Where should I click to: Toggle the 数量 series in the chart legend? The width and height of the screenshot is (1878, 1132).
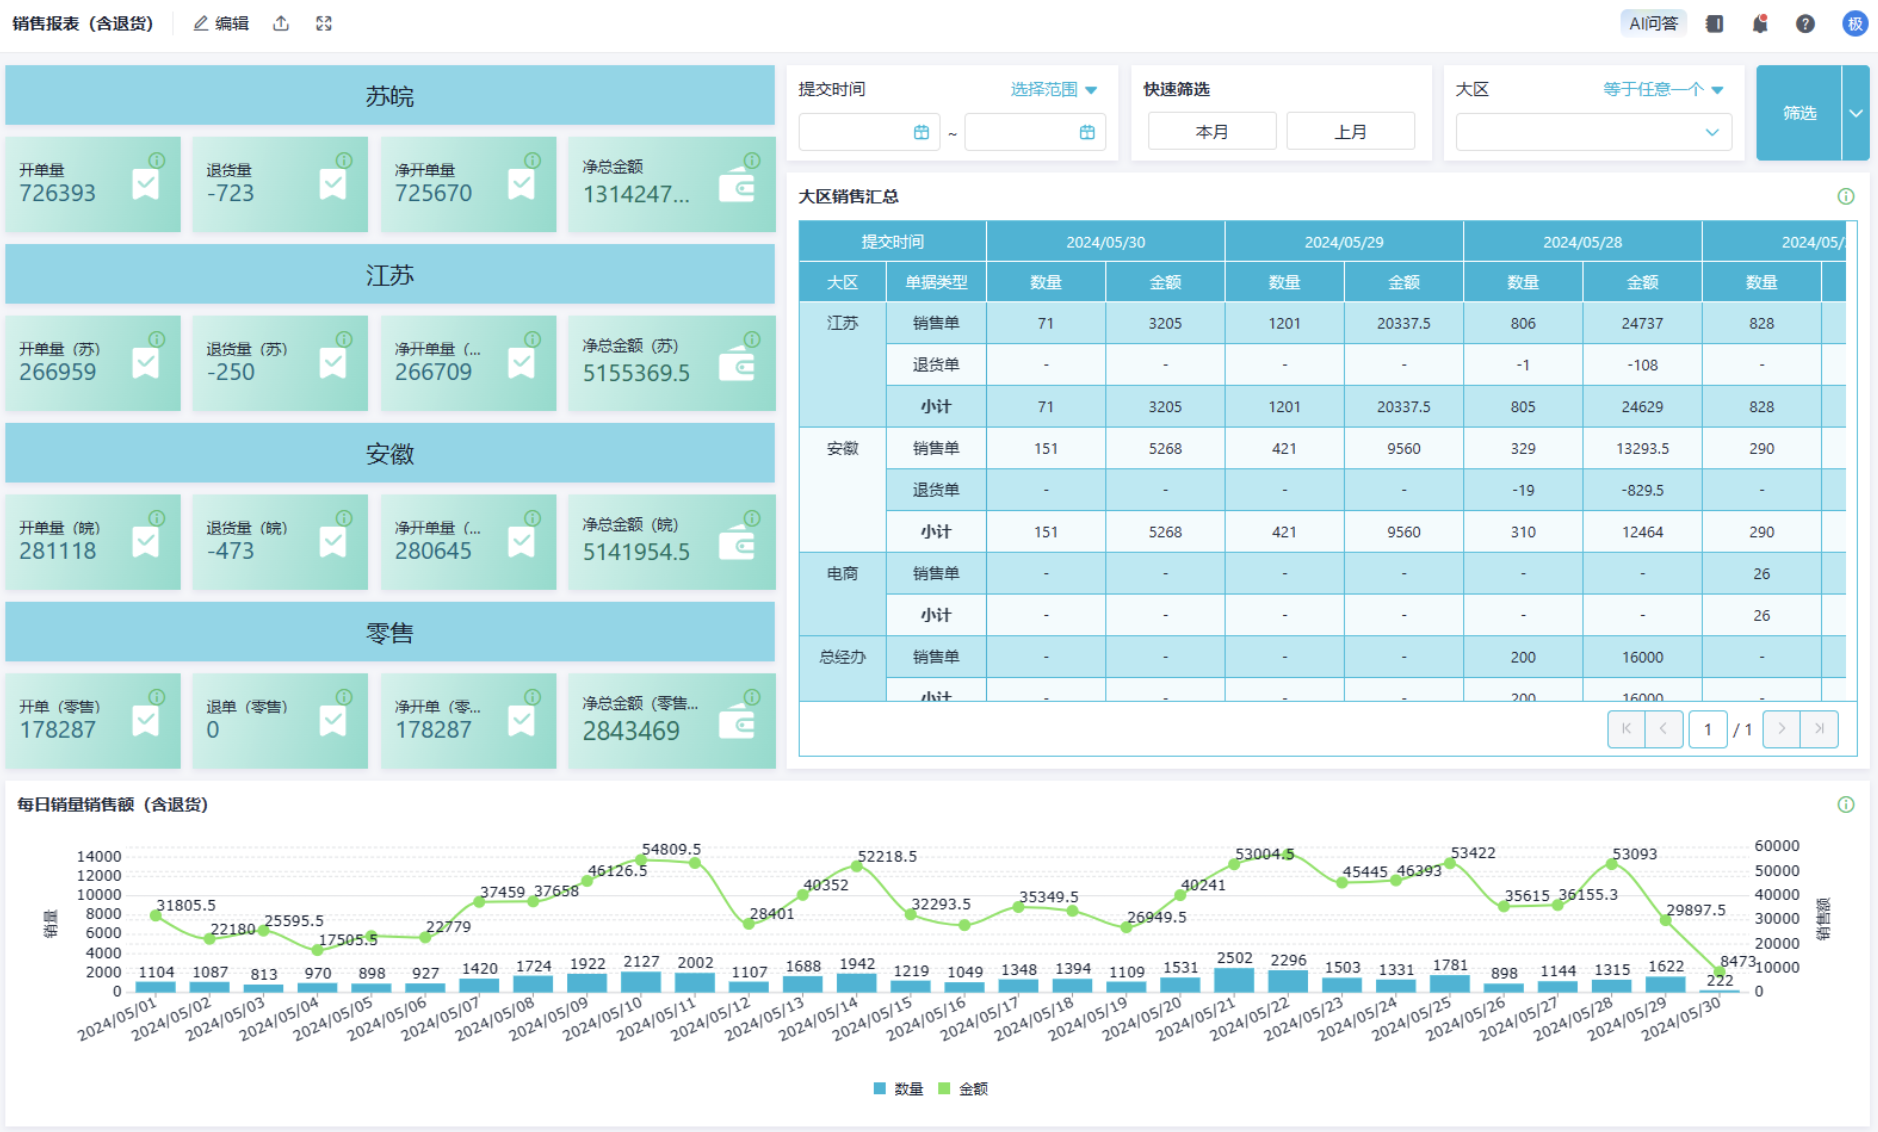click(x=898, y=1088)
